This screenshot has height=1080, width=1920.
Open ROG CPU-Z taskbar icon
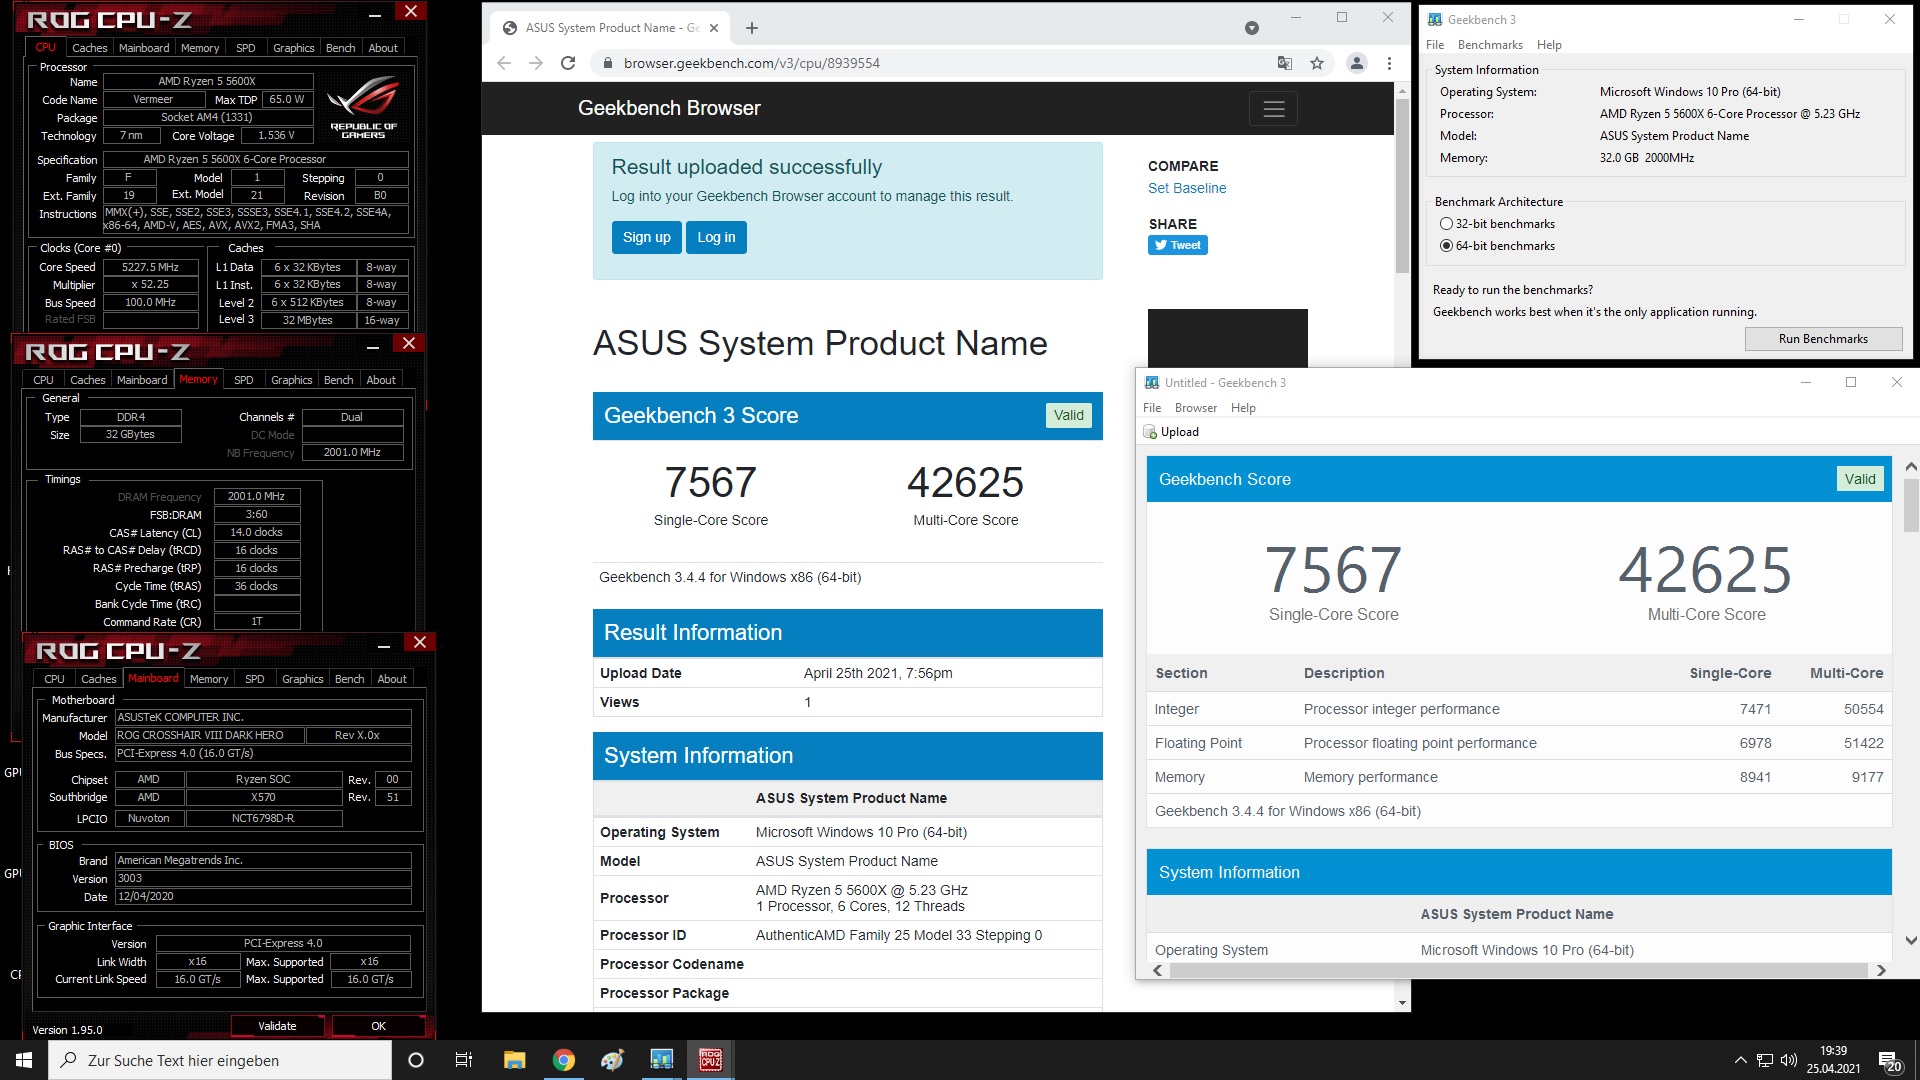pyautogui.click(x=711, y=1060)
